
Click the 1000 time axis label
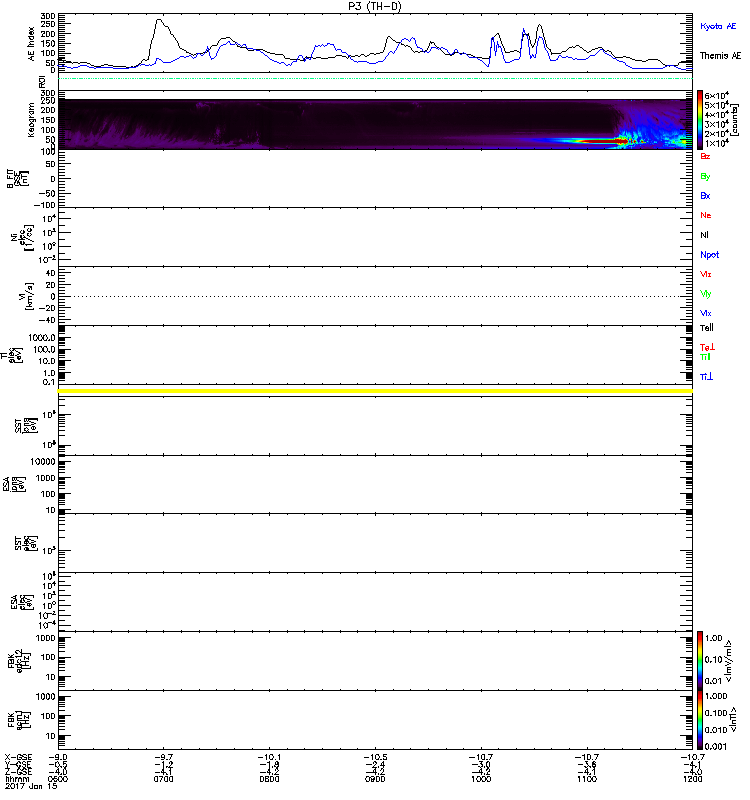tap(481, 779)
